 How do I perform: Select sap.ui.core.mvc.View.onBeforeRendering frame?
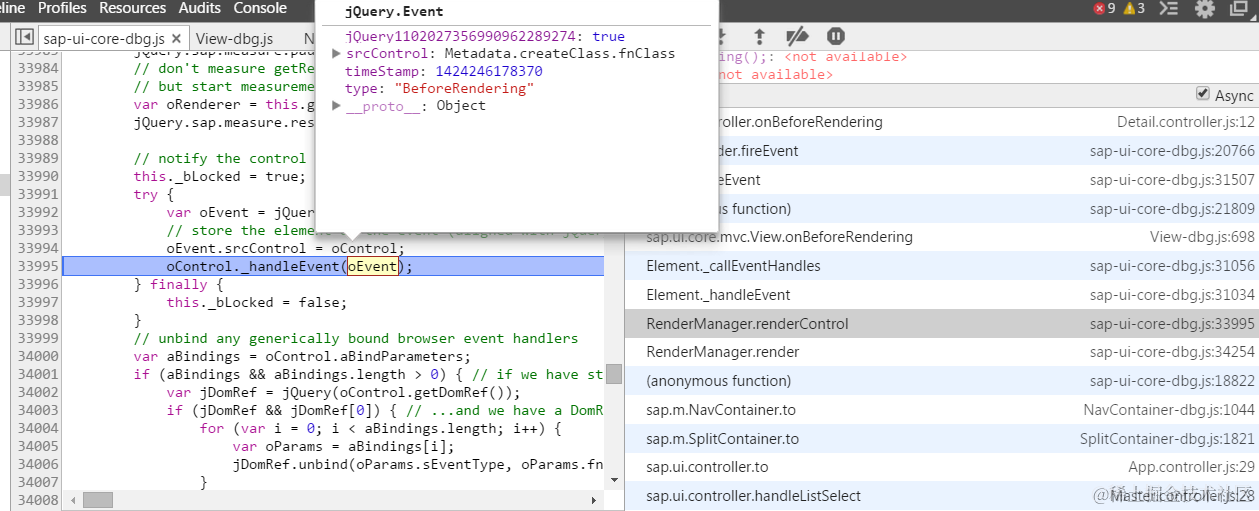(941, 237)
